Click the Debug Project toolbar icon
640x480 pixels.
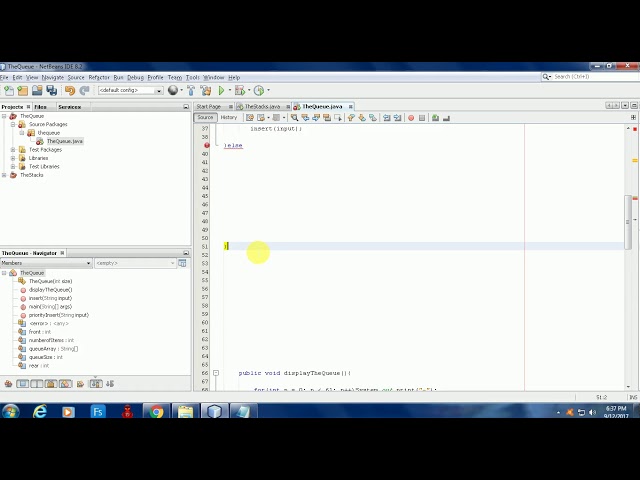click(240, 91)
